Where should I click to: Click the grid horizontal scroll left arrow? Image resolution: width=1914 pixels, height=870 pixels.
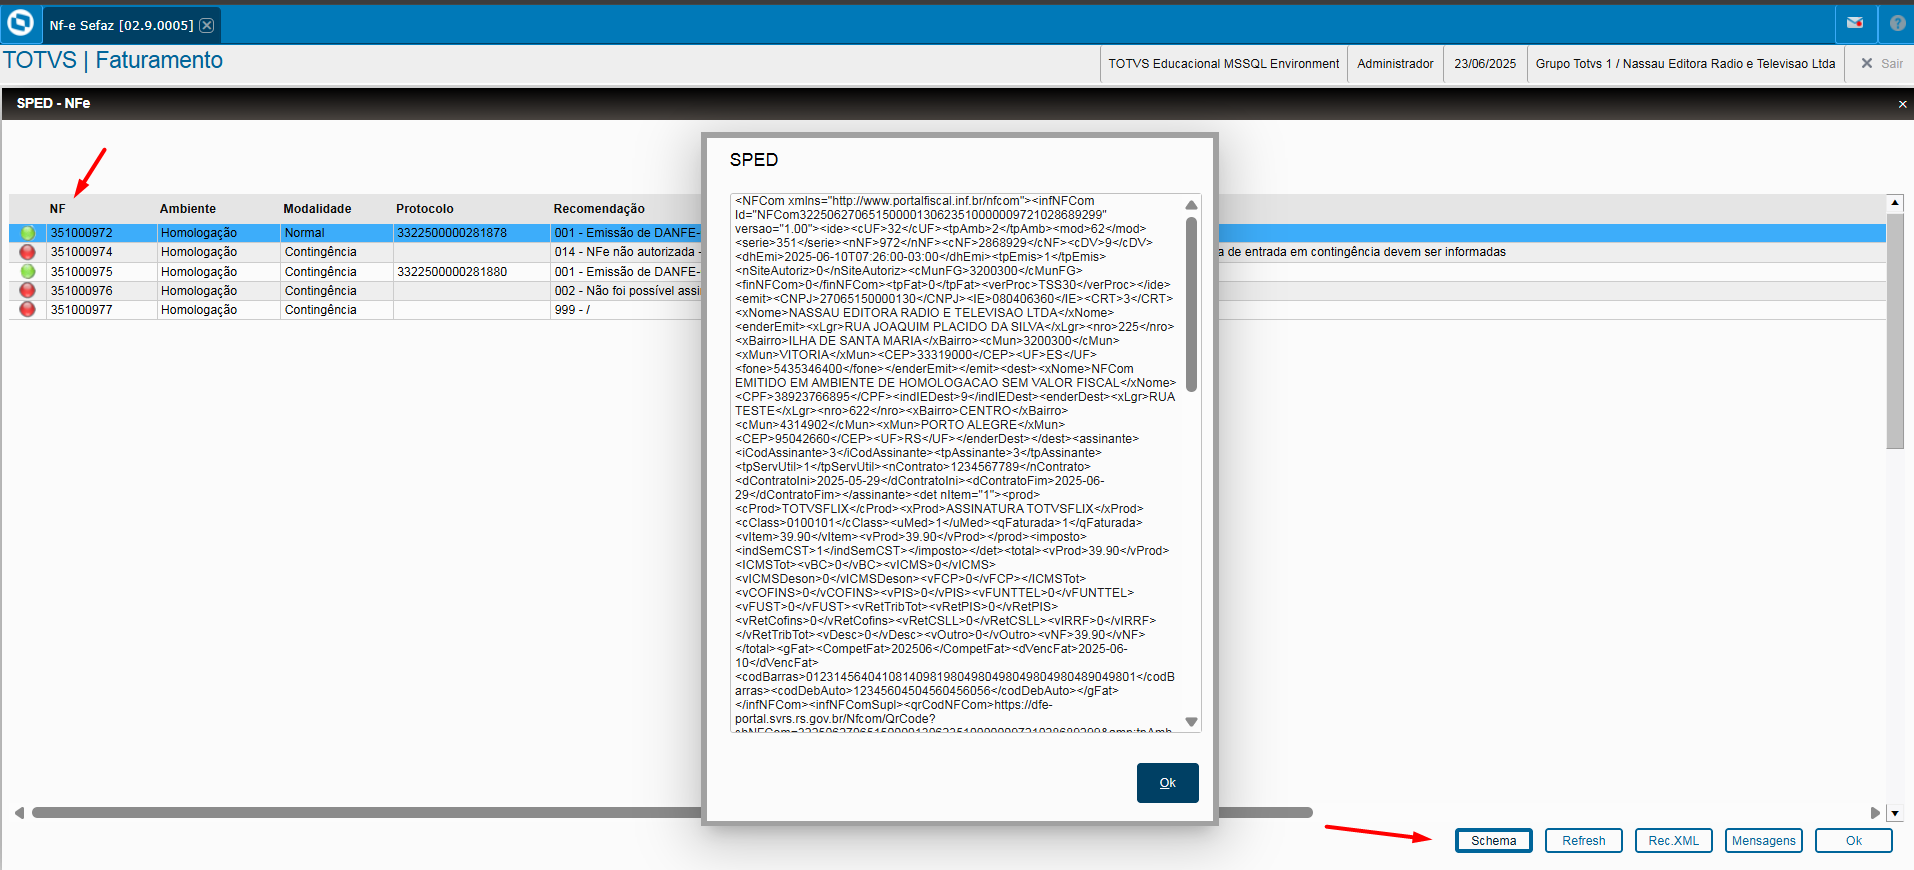[x=19, y=813]
